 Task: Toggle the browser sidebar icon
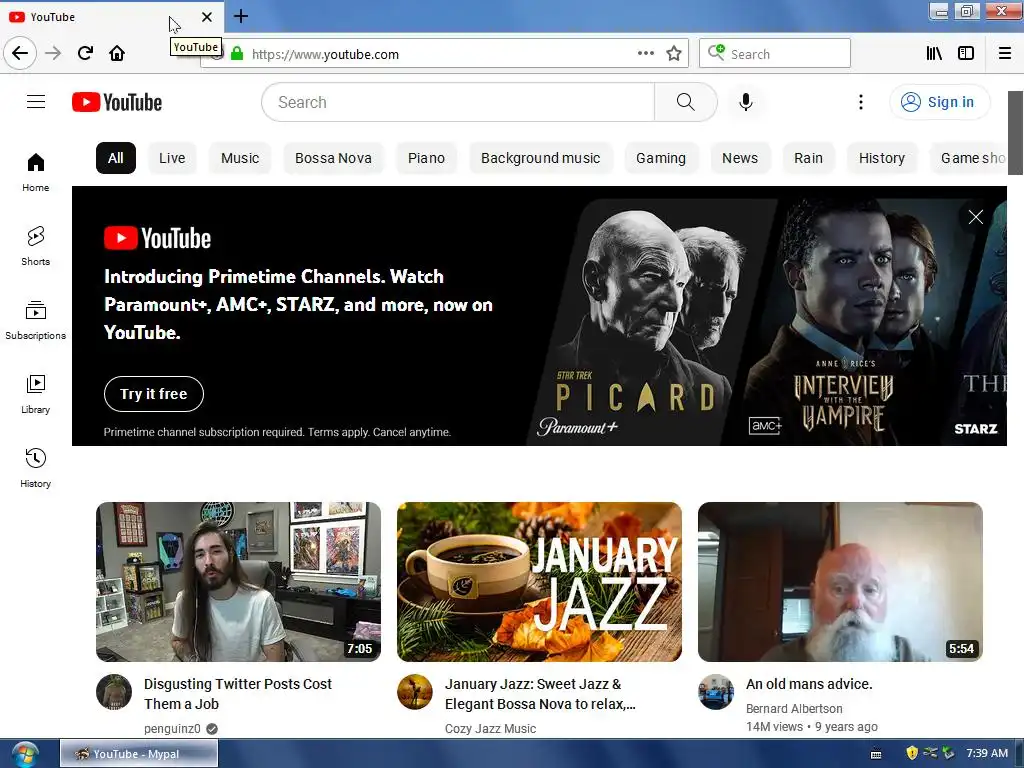966,54
